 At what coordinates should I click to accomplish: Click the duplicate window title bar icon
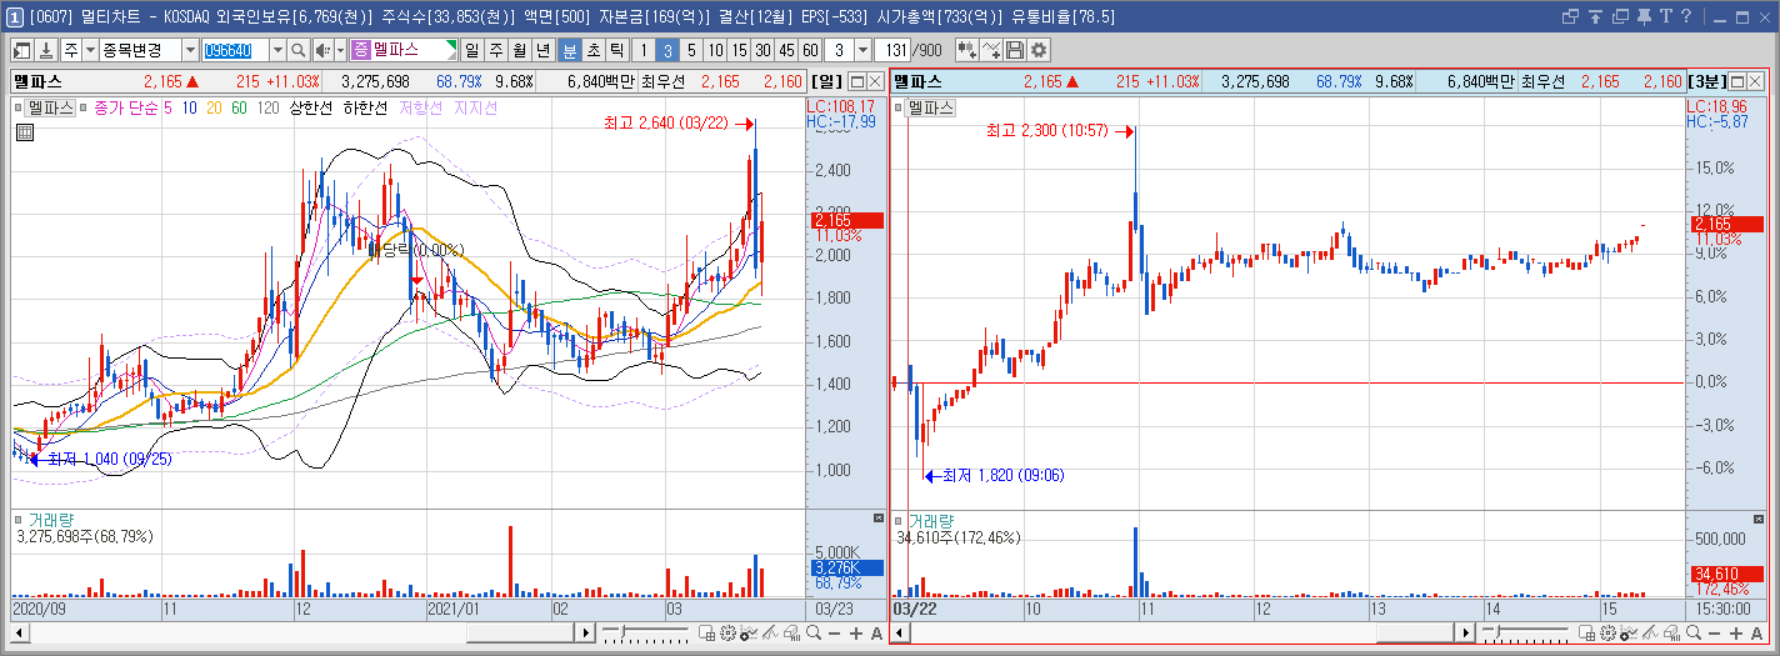[1620, 16]
